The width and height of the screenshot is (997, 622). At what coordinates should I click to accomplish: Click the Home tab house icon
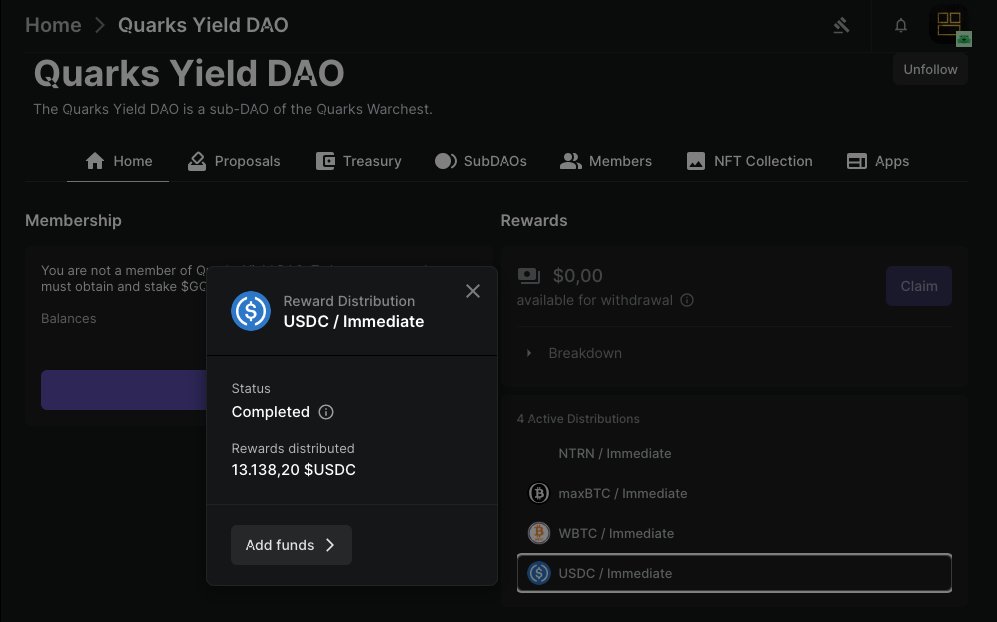95,161
